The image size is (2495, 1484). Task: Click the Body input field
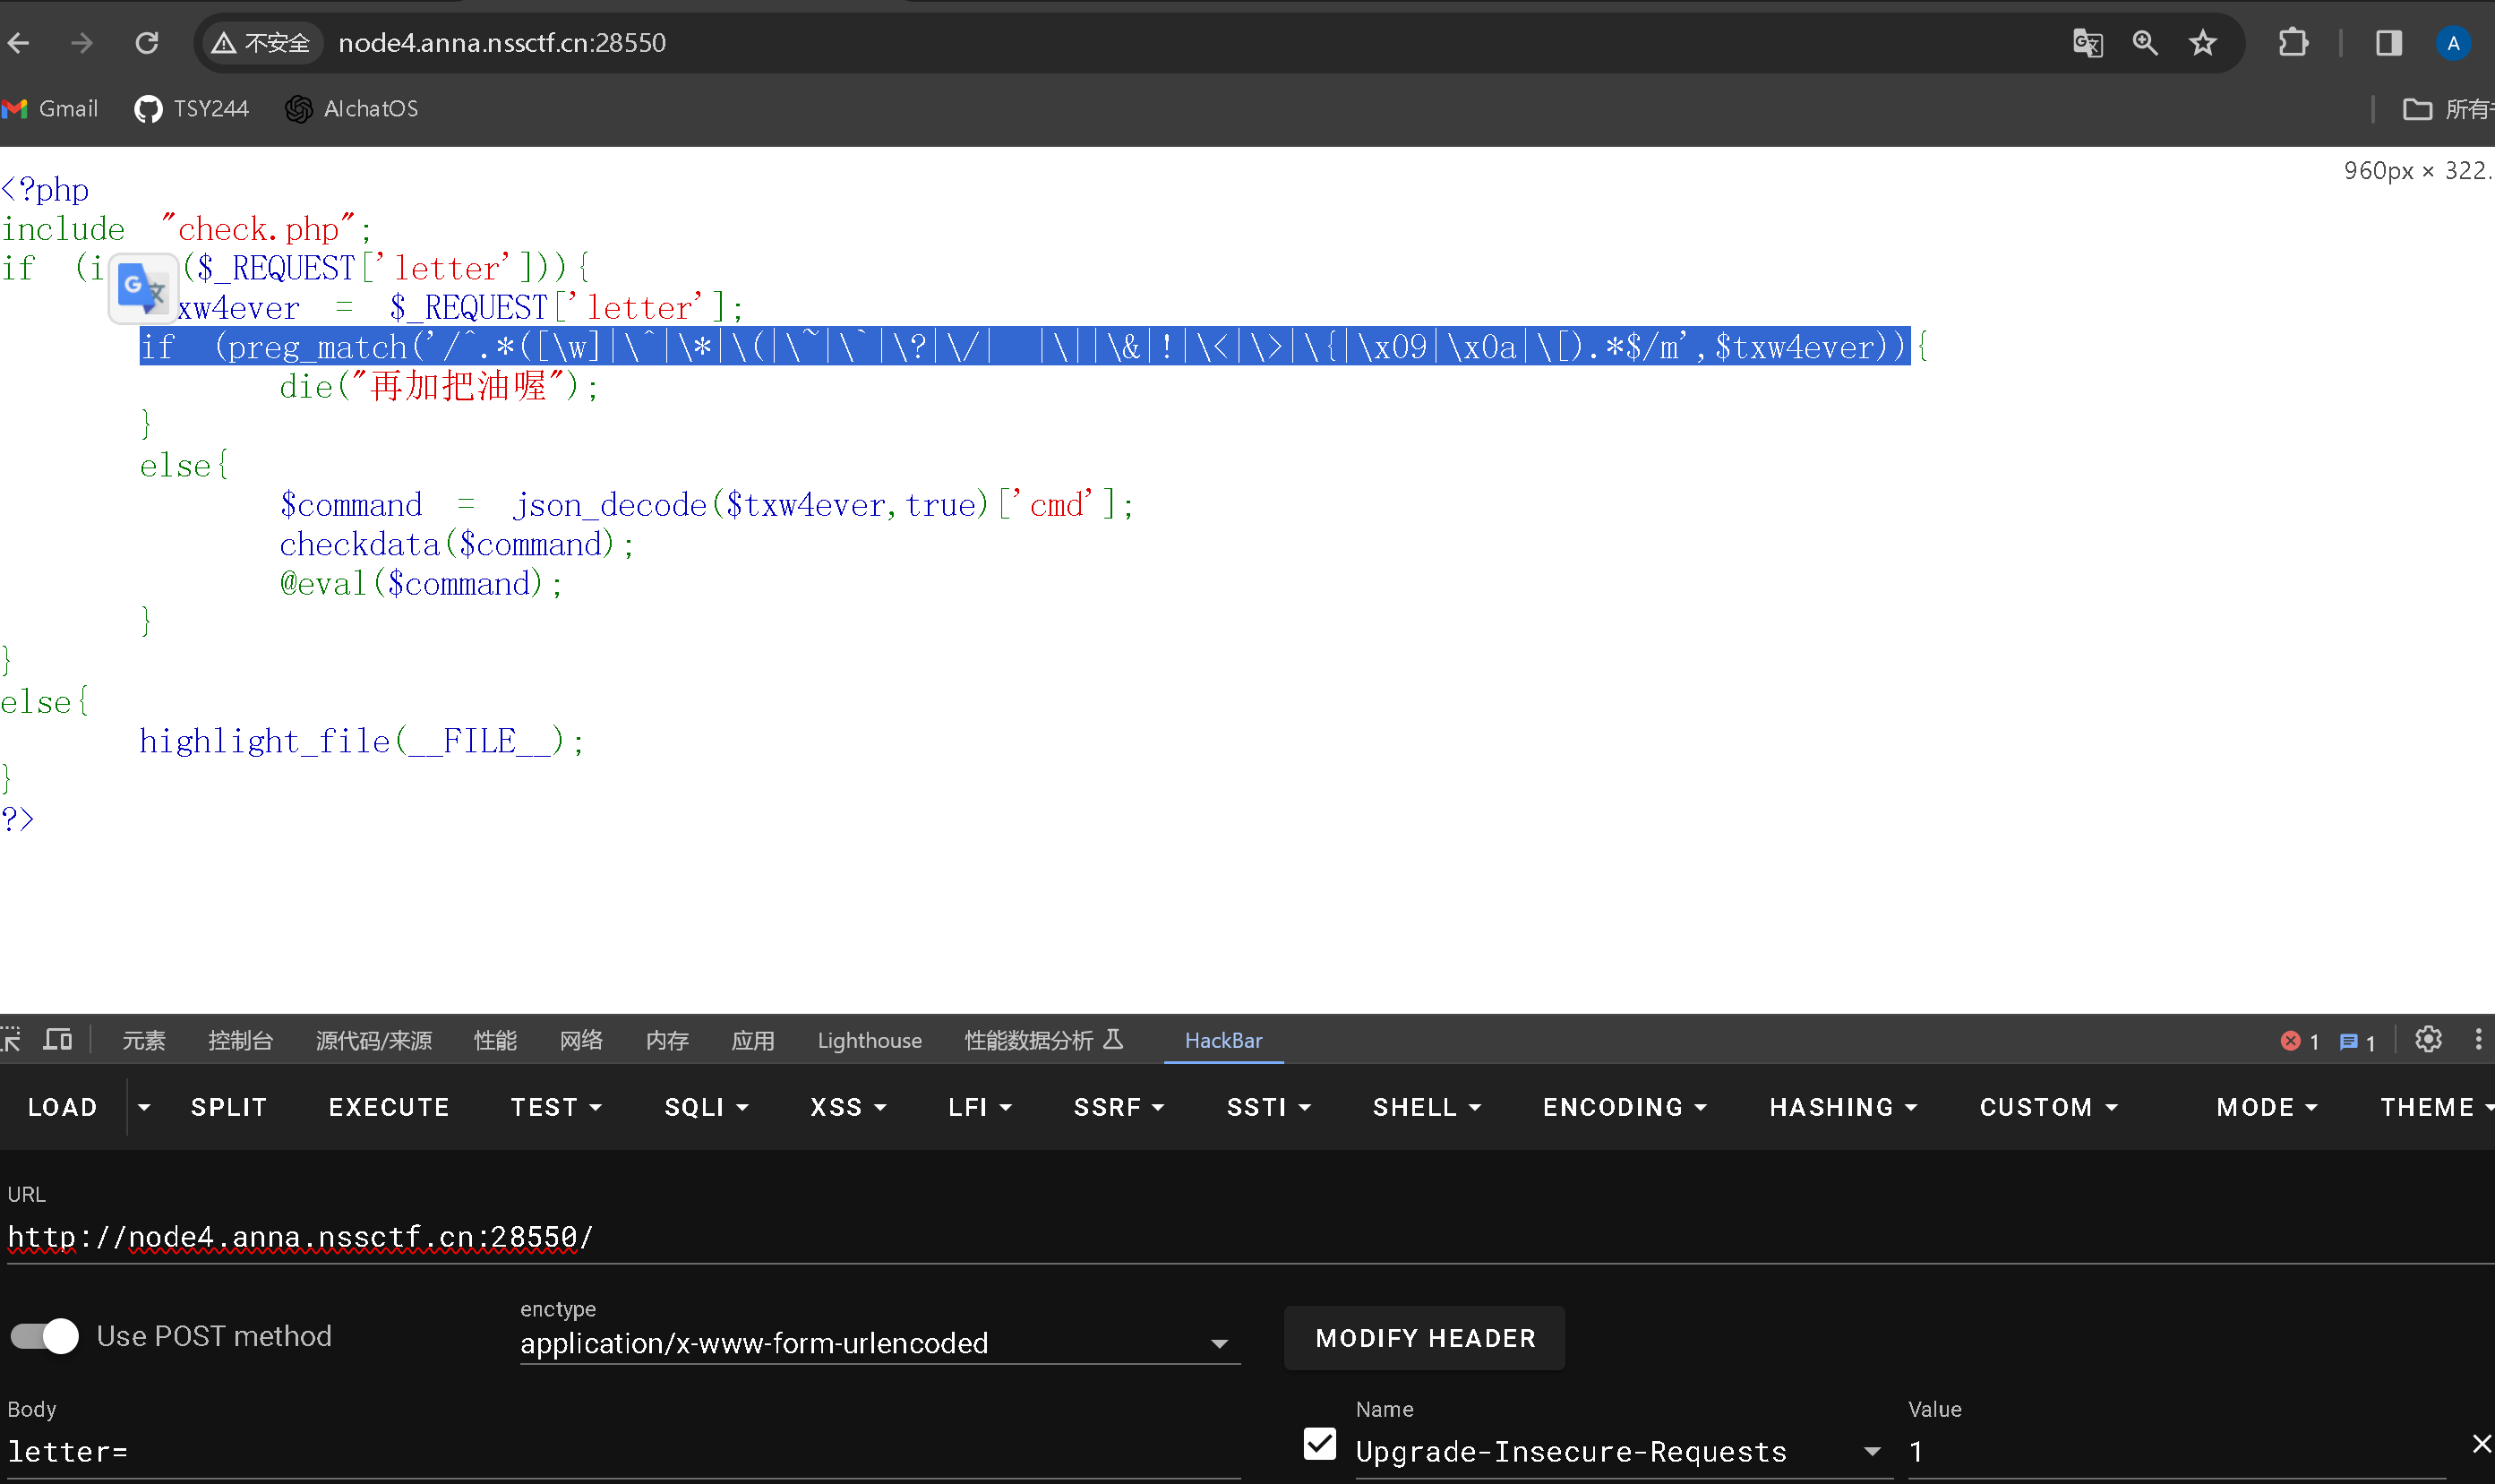point(620,1452)
